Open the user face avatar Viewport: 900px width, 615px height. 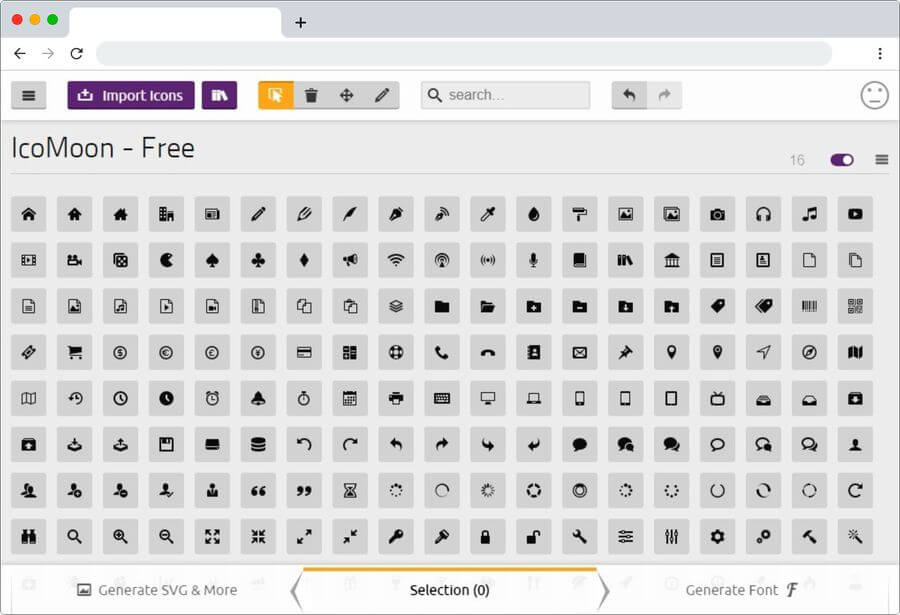(x=874, y=95)
